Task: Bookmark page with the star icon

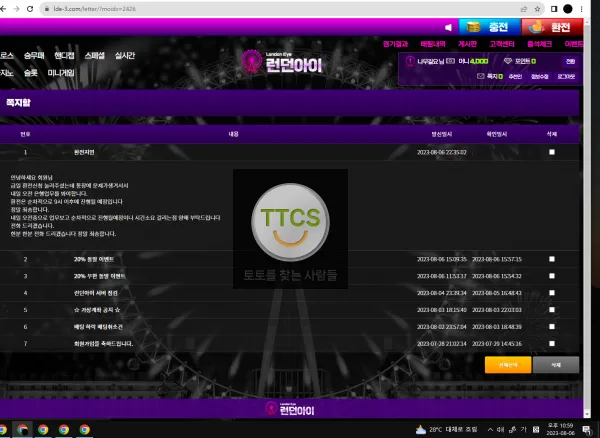Action: coord(537,9)
